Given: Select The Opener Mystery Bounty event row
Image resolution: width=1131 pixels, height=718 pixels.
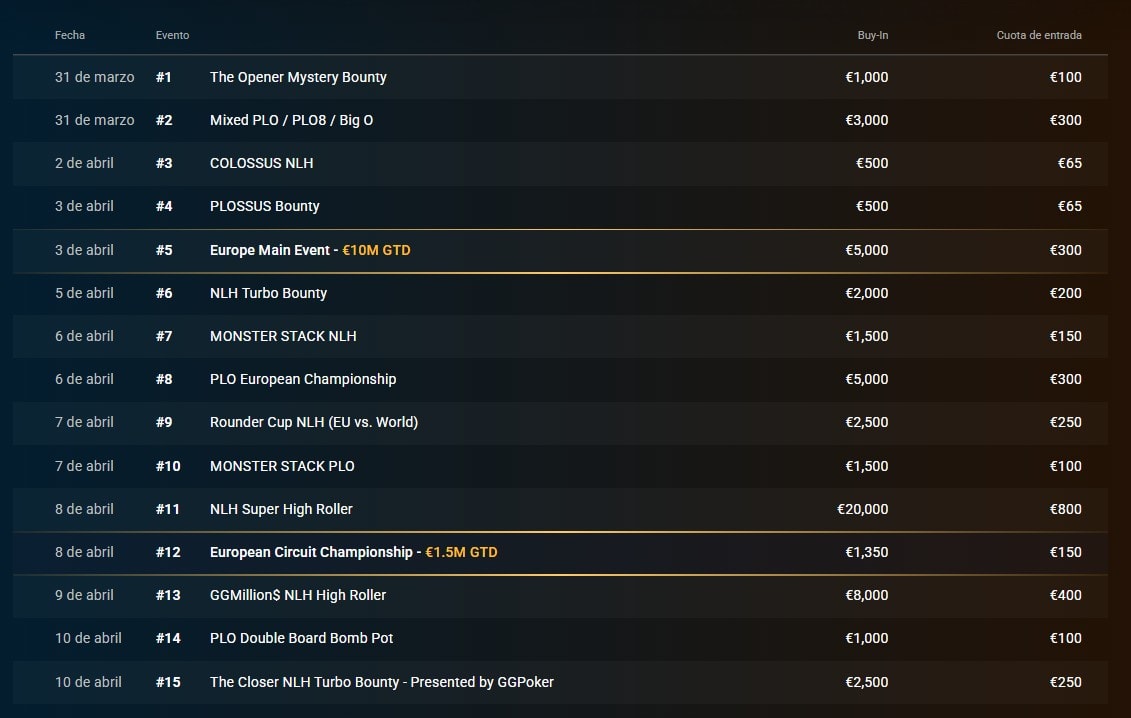Looking at the screenshot, I should click(560, 77).
